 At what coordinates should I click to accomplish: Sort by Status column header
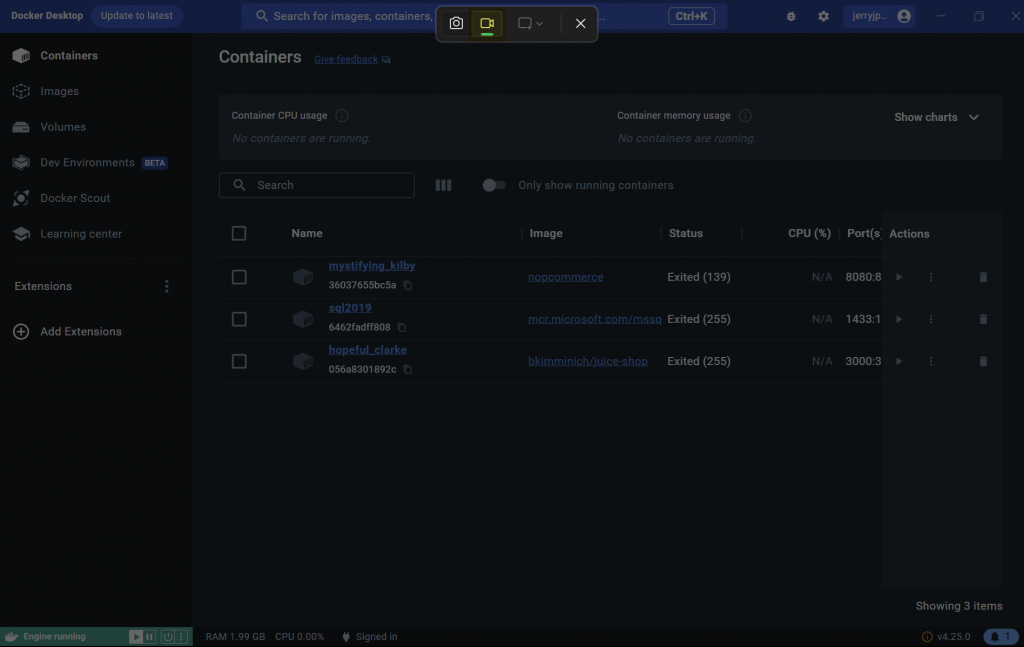[x=686, y=233]
